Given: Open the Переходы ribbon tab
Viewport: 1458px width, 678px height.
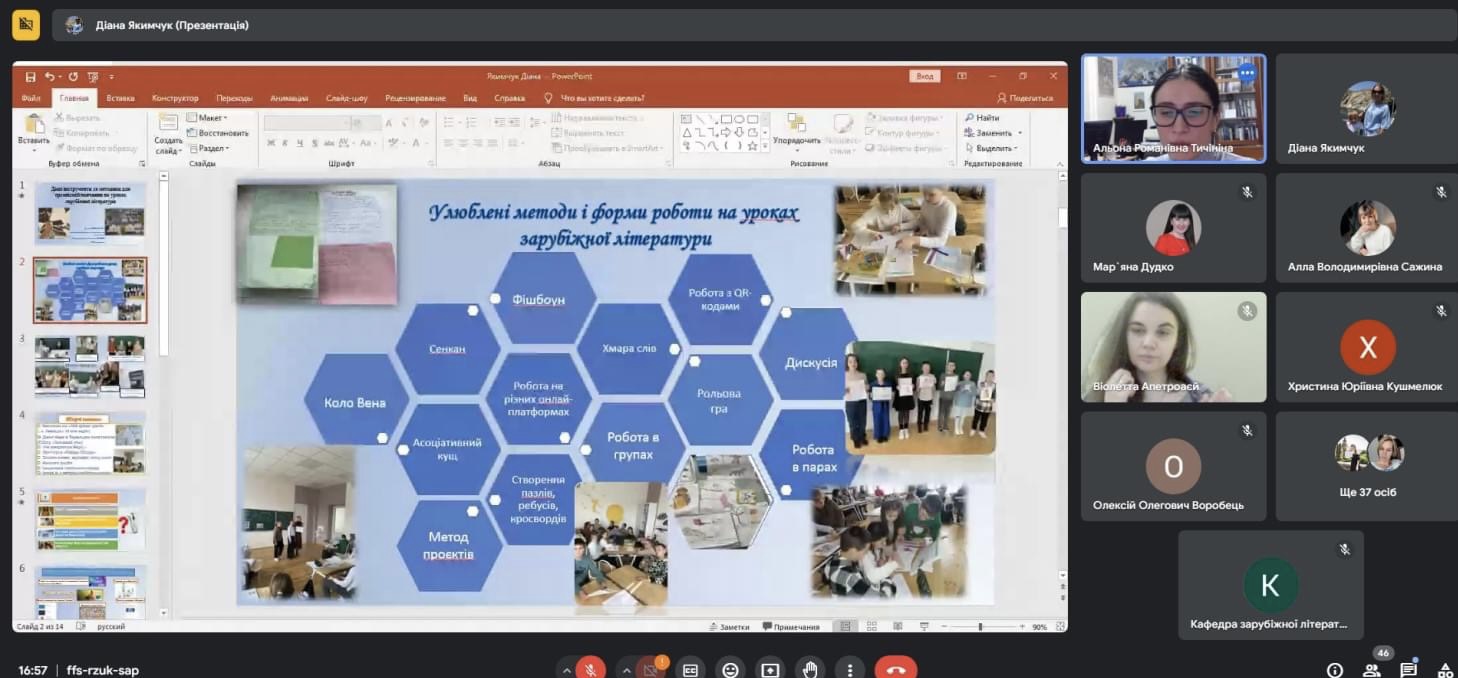Looking at the screenshot, I should click(234, 98).
